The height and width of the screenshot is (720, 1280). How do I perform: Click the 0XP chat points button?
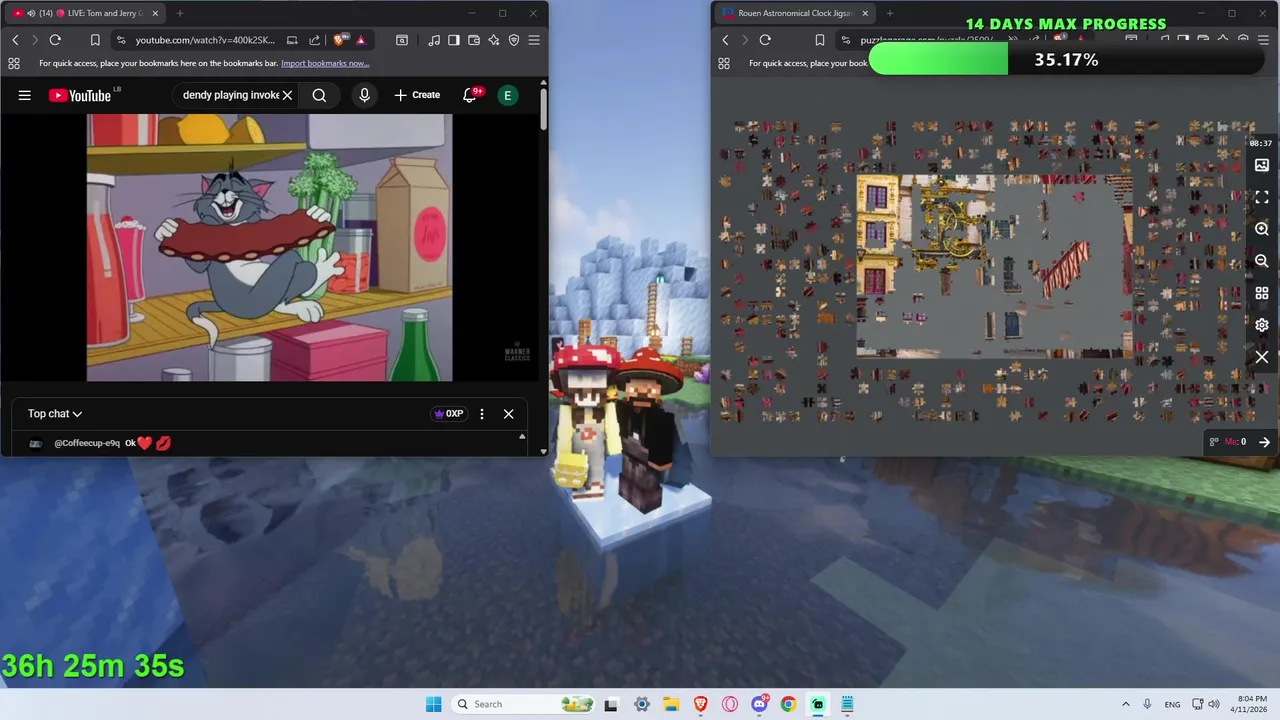pos(448,413)
